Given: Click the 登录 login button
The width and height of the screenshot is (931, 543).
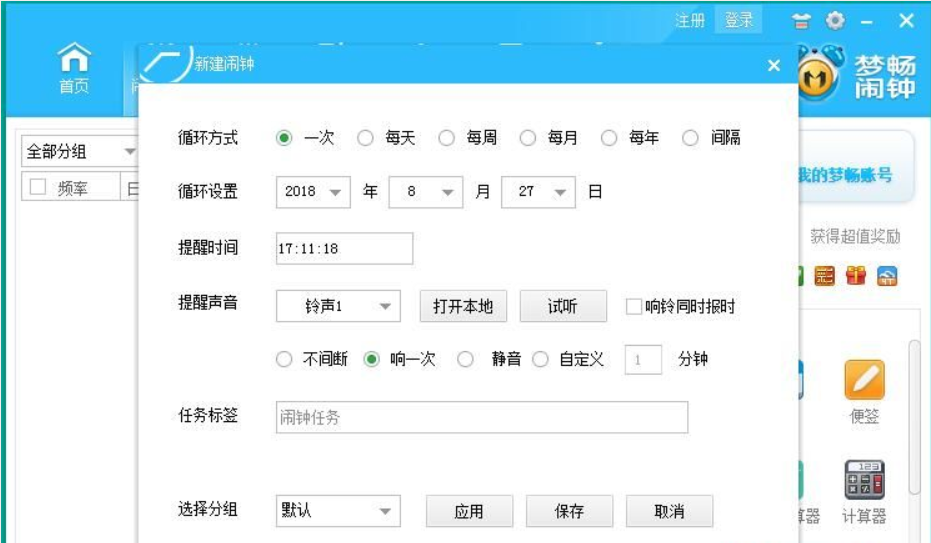Looking at the screenshot, I should (x=739, y=20).
